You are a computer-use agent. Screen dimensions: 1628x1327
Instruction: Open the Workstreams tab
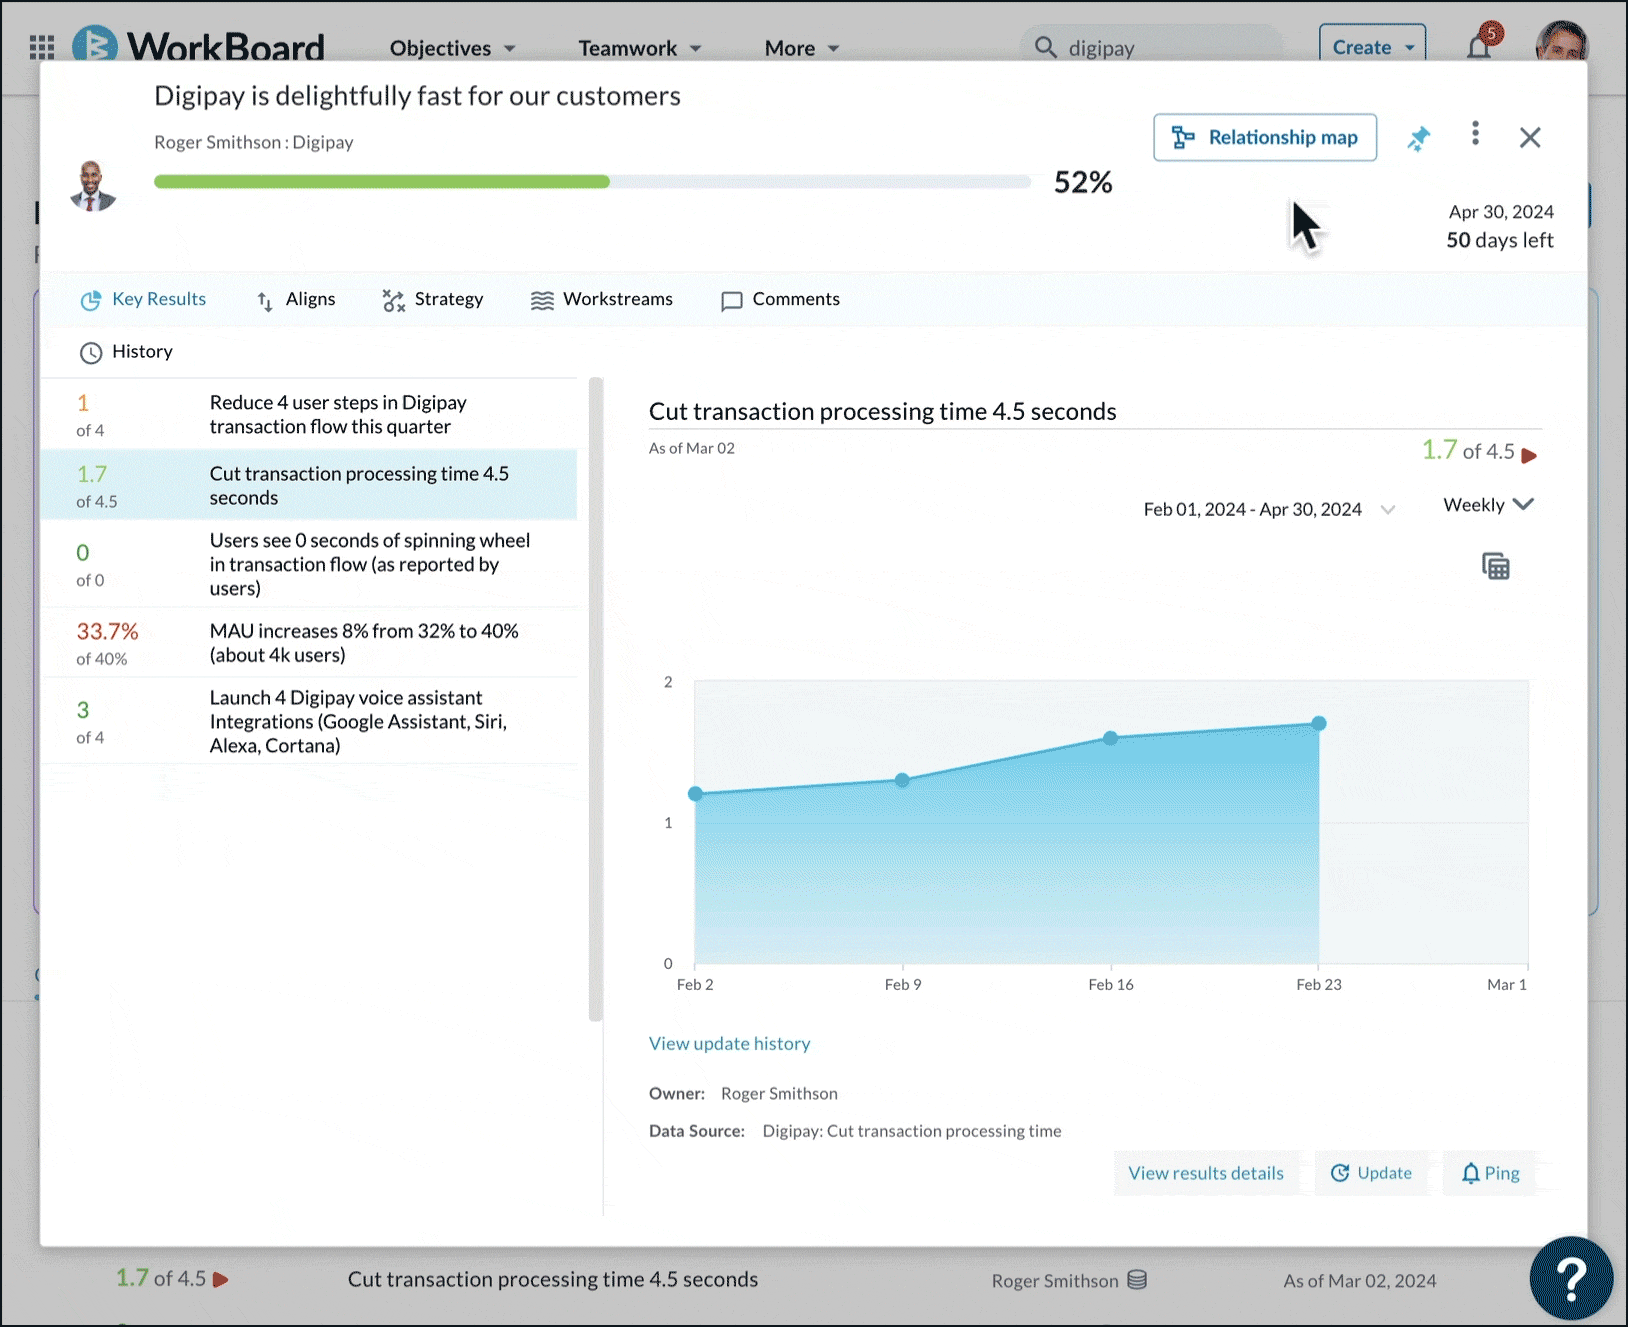pos(602,299)
